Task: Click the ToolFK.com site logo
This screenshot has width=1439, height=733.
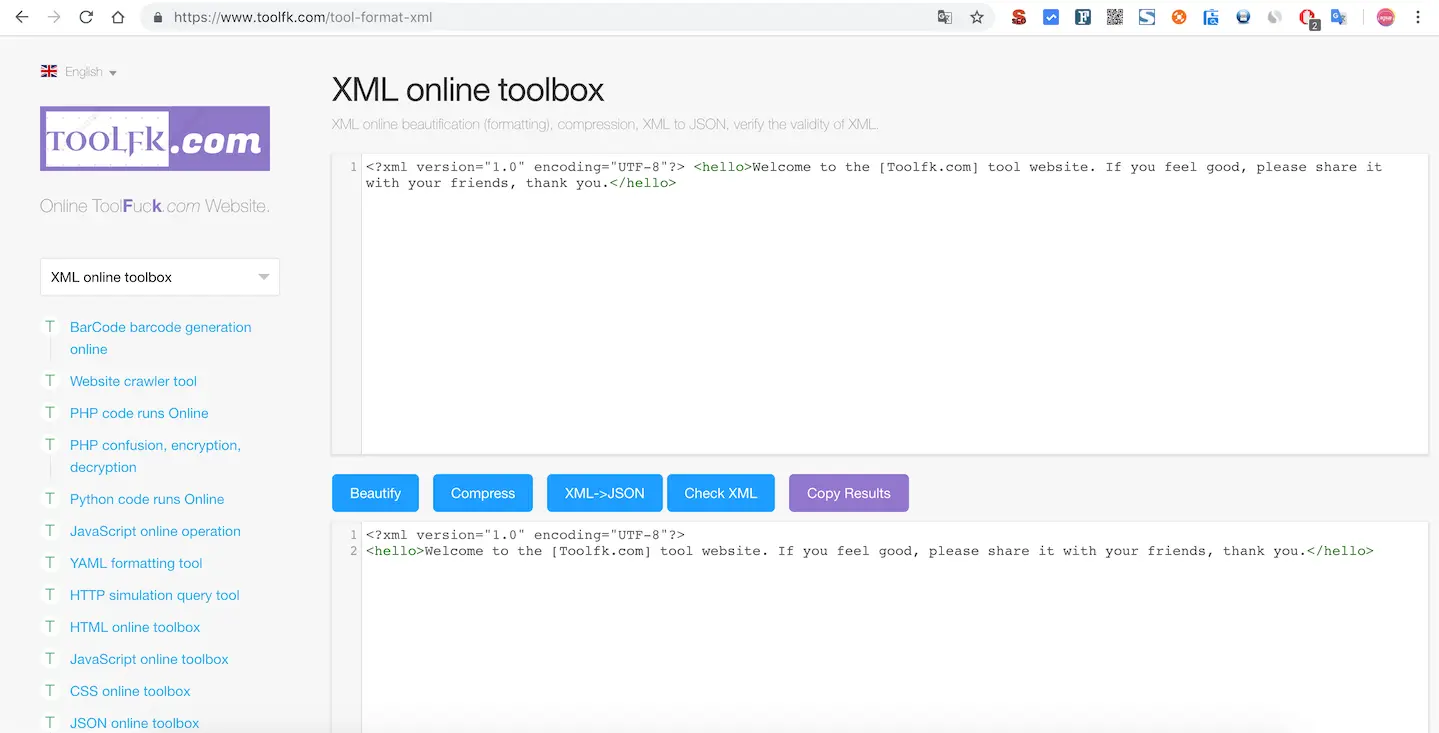Action: pyautogui.click(x=154, y=137)
